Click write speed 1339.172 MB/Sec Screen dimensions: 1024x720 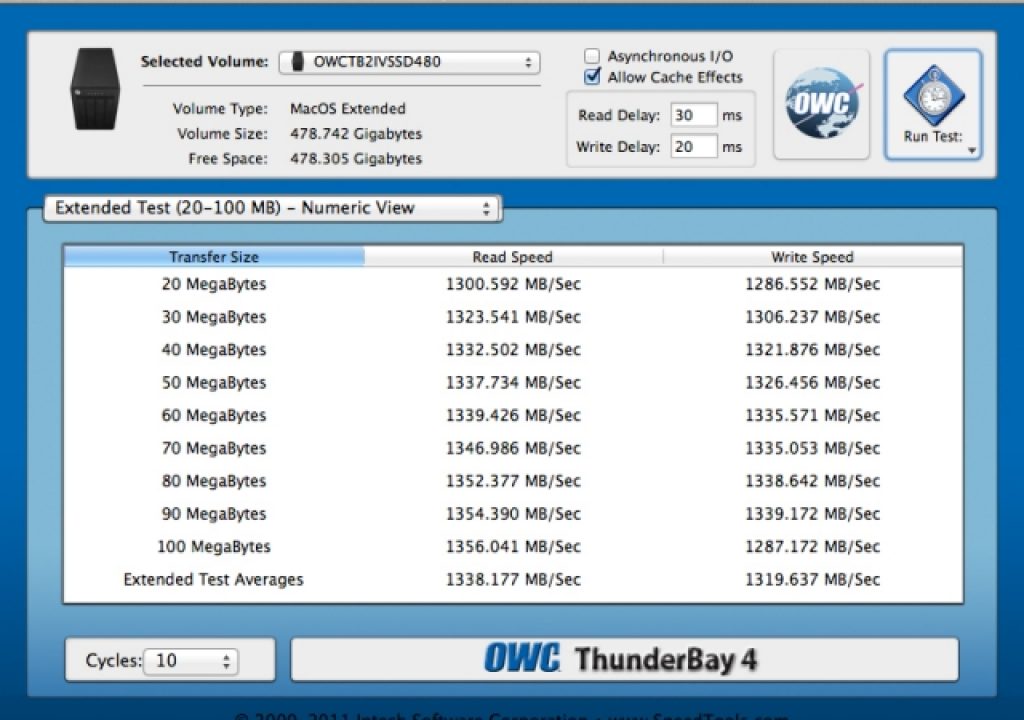[x=812, y=514]
